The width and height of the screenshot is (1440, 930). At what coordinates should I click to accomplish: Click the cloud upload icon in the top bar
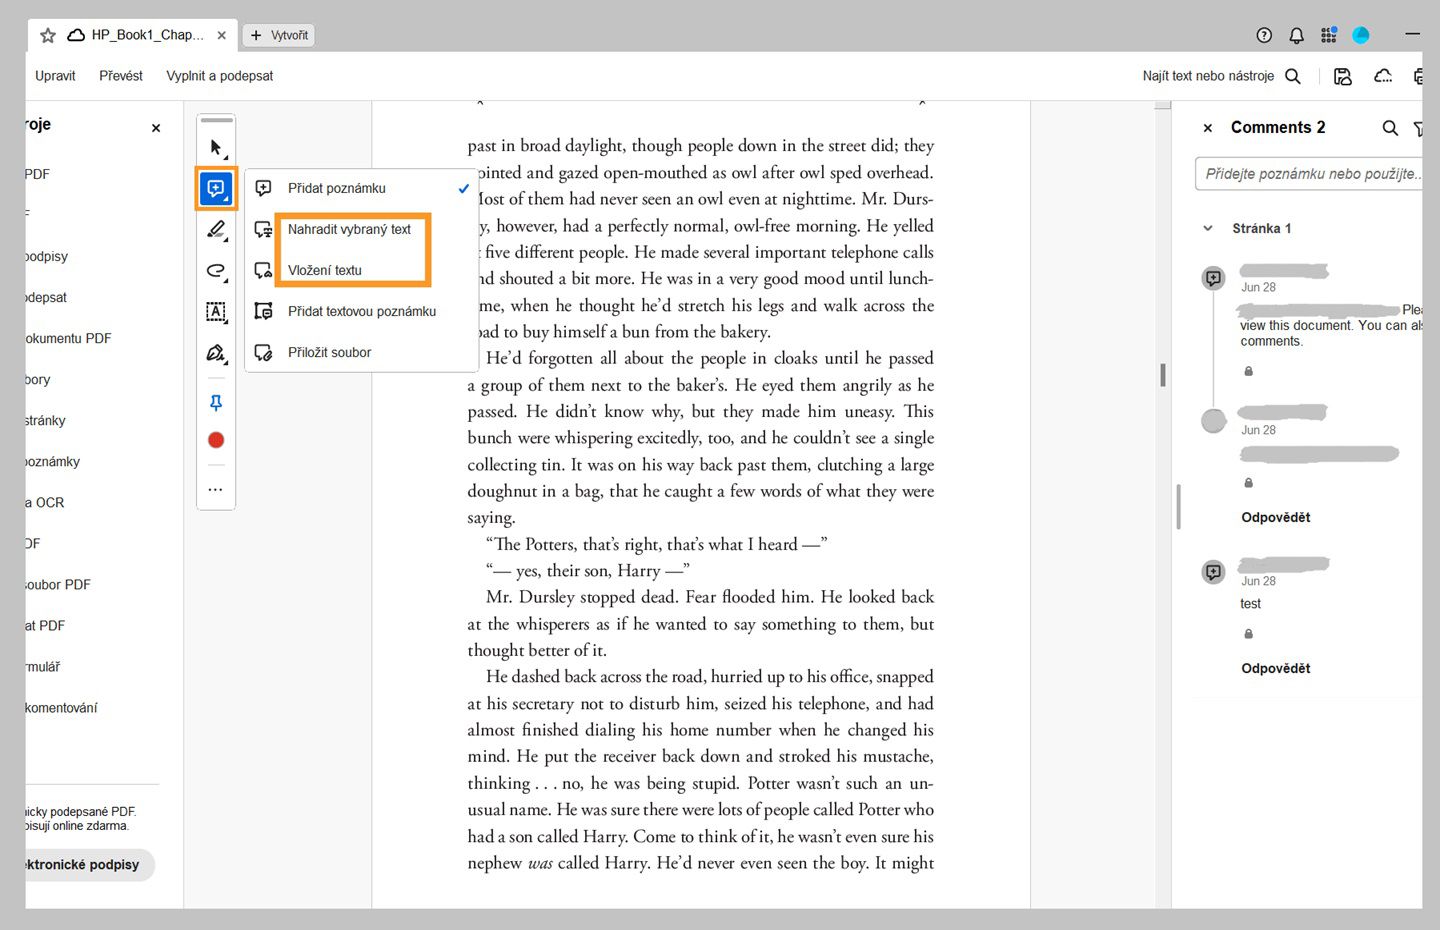point(1383,76)
